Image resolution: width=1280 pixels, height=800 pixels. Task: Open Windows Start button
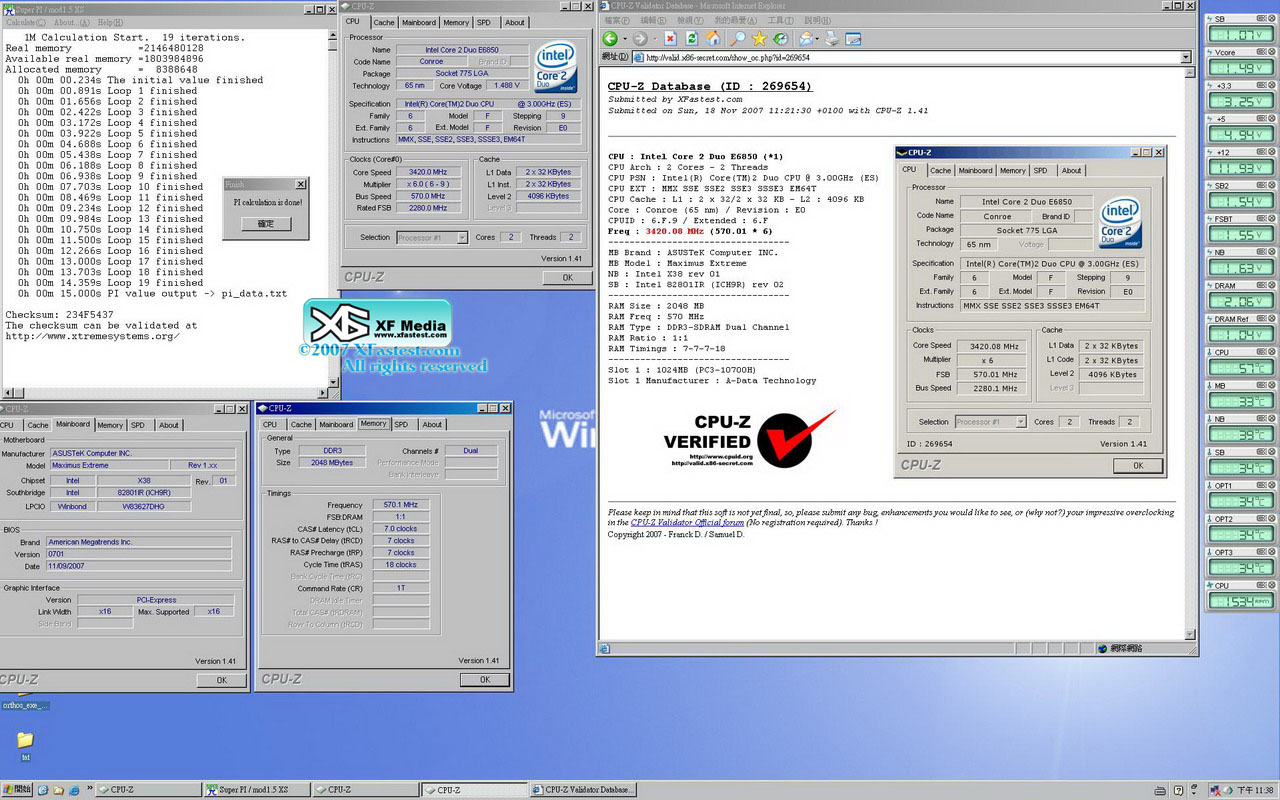point(17,790)
